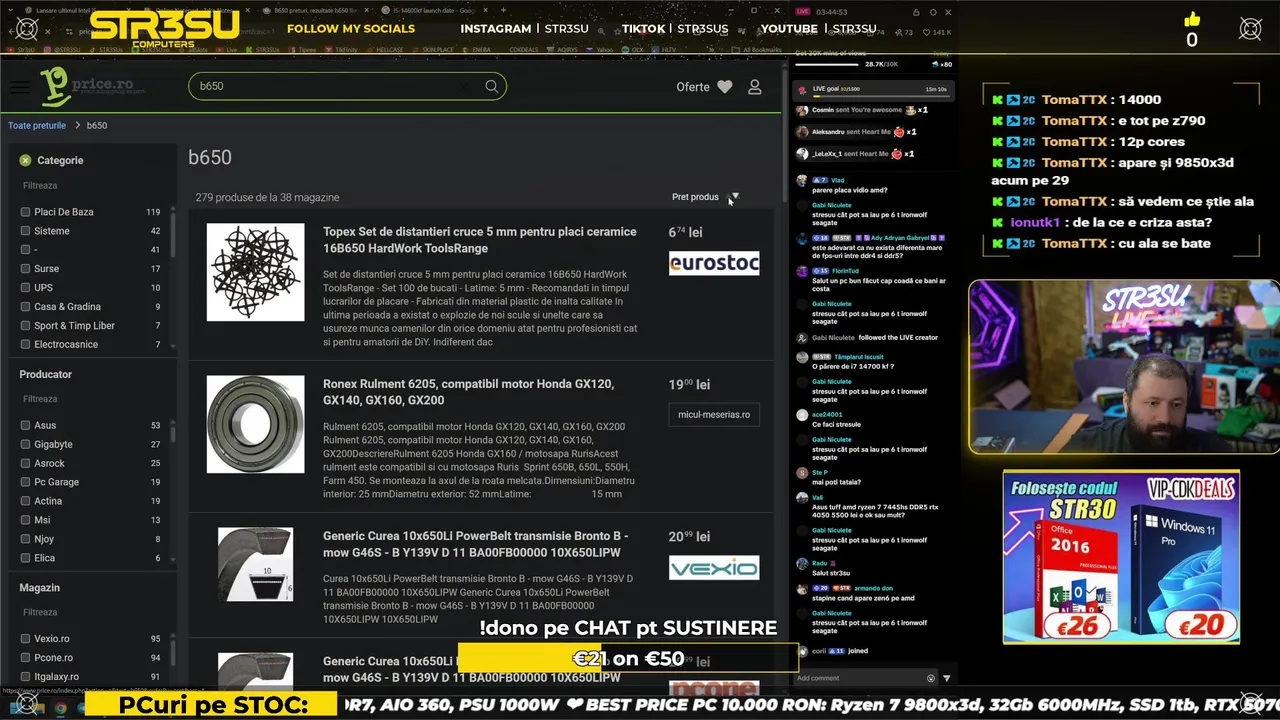Open the Topex Set de distantieri product
The image size is (1280, 720).
(x=479, y=240)
